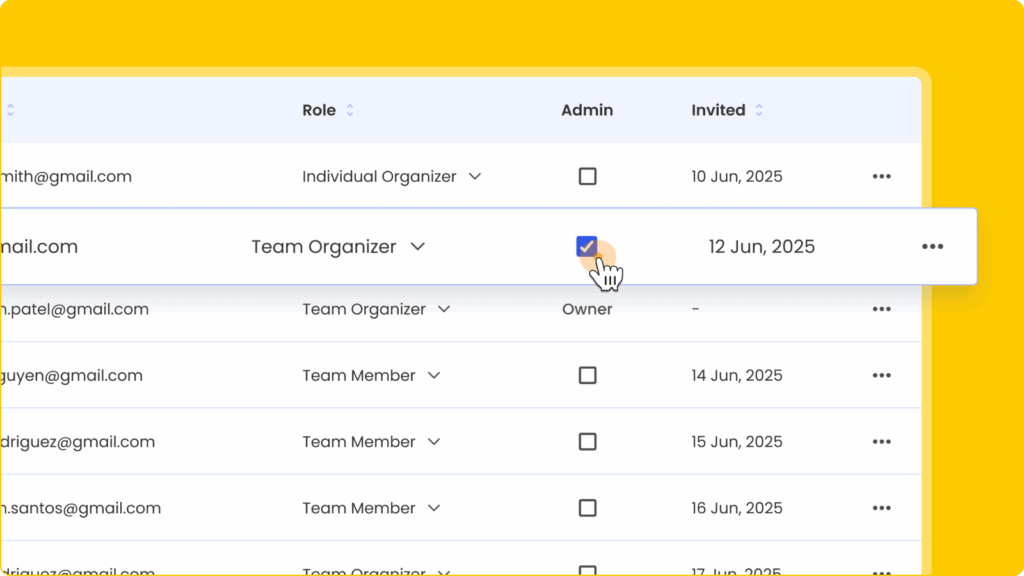The height and width of the screenshot is (576, 1024).
Task: Click the Admin column header
Action: tap(587, 110)
